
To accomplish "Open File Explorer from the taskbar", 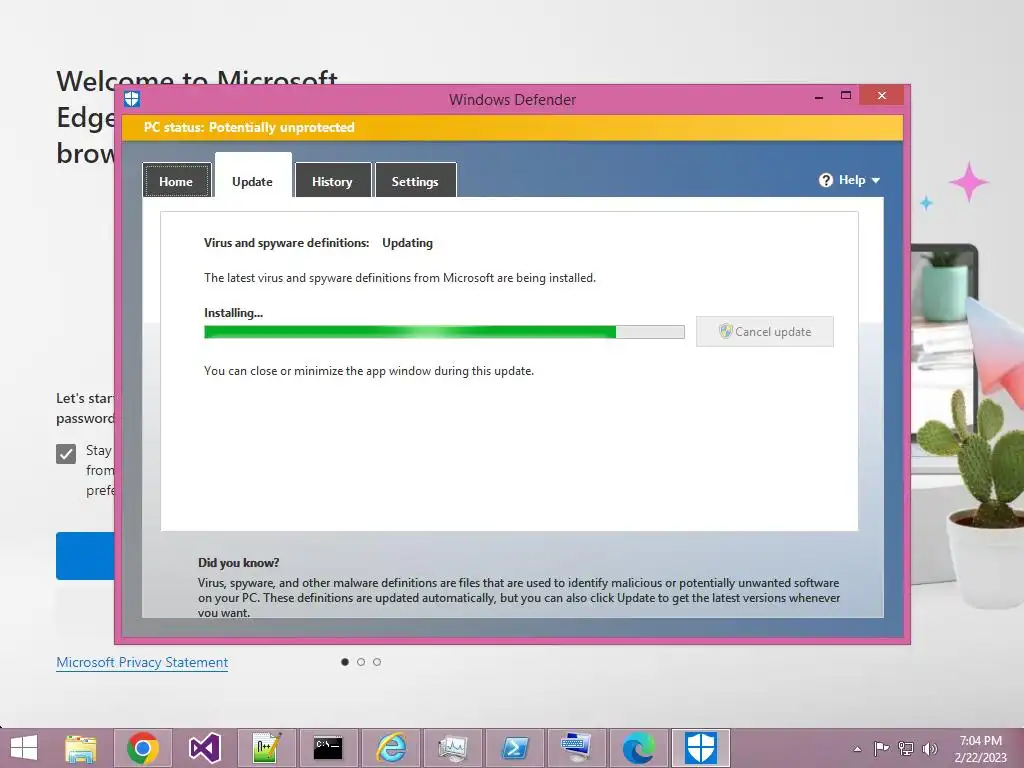I will (x=81, y=748).
